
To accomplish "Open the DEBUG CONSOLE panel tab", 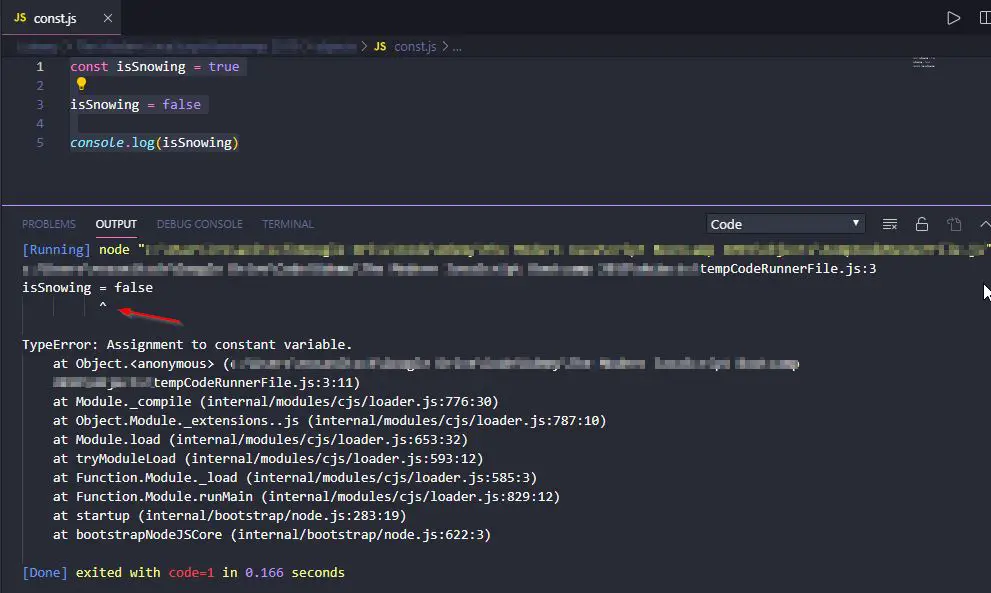I will (200, 224).
